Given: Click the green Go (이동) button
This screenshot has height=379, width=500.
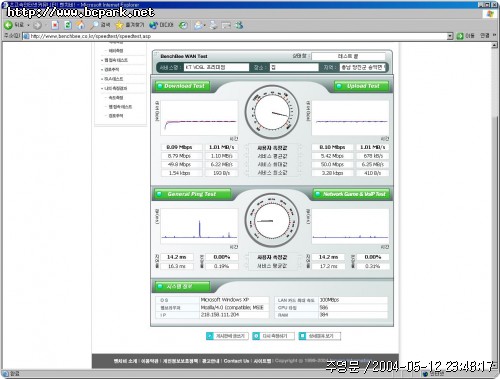Looking at the screenshot, I should (x=465, y=36).
